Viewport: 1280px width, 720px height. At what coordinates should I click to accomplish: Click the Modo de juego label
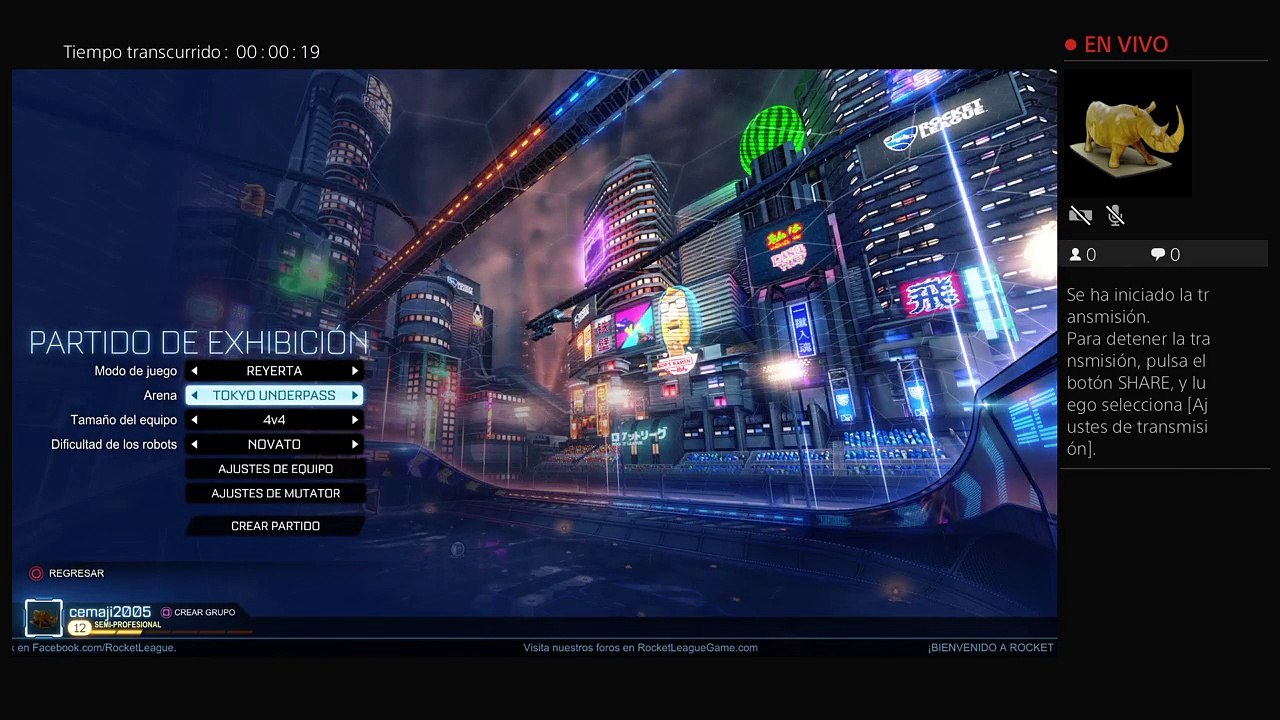coord(136,371)
